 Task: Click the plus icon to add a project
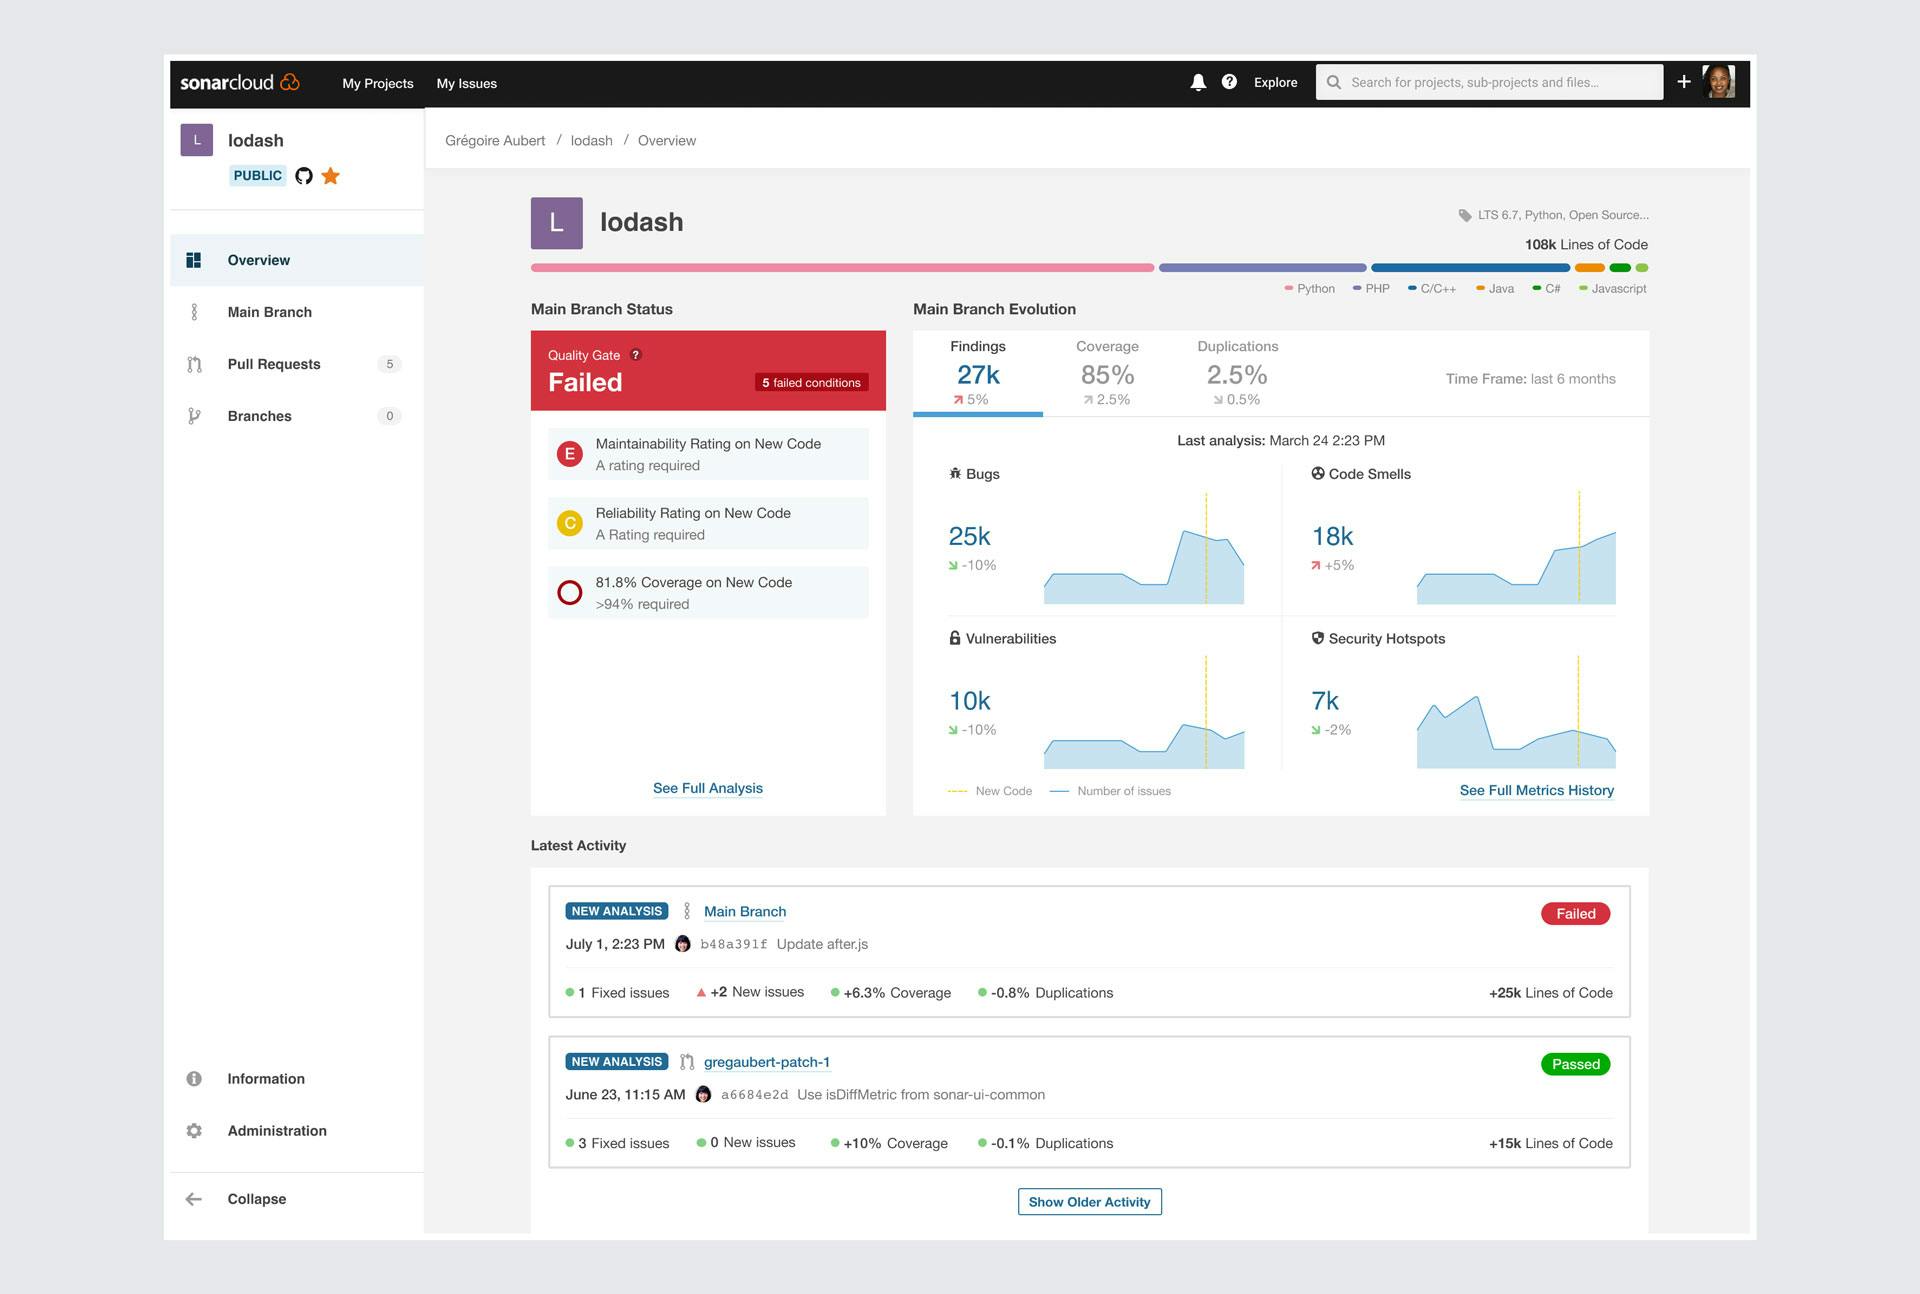1684,82
